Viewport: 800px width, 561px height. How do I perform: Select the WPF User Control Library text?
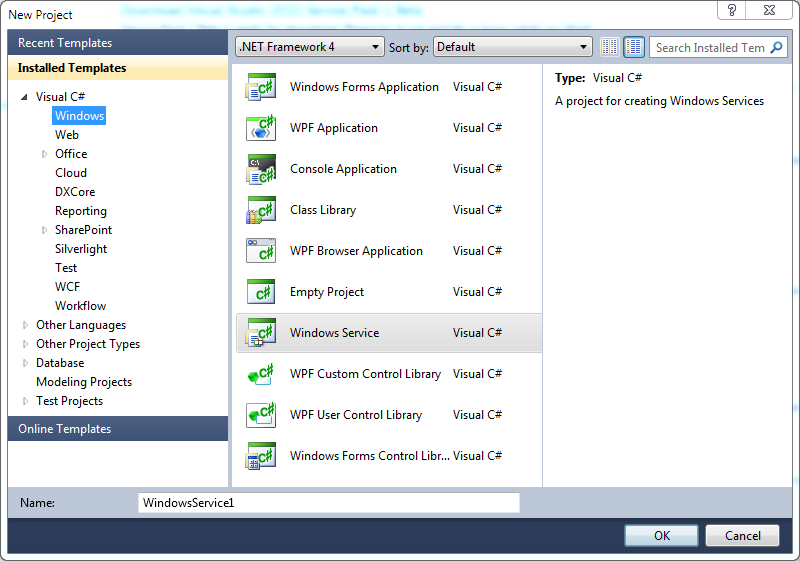(356, 415)
